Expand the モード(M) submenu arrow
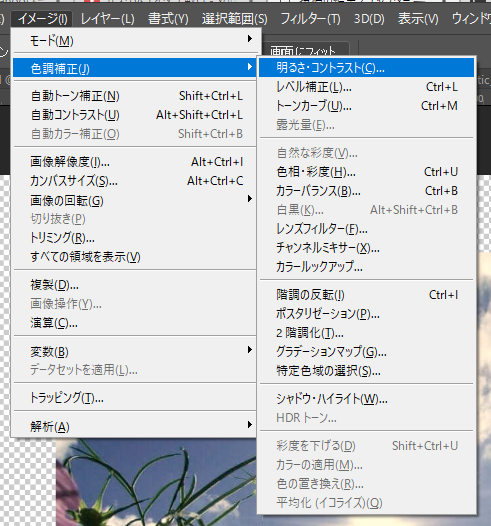The height and width of the screenshot is (526, 491). point(250,39)
